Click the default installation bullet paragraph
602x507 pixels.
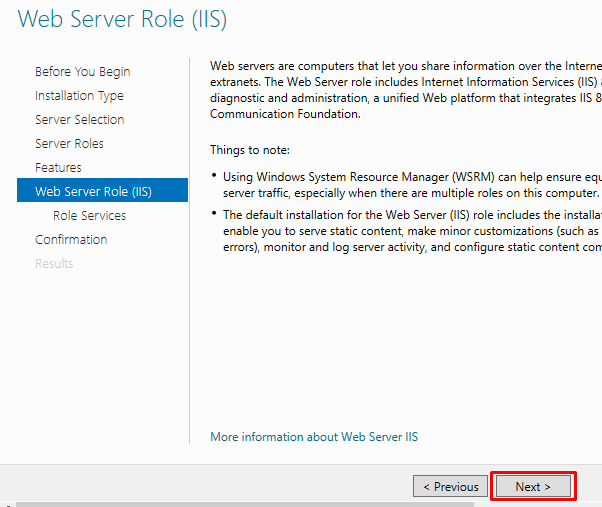coord(411,231)
